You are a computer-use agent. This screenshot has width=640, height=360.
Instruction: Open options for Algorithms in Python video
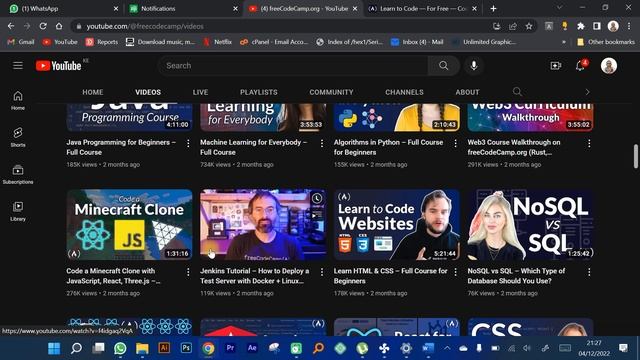coord(456,143)
